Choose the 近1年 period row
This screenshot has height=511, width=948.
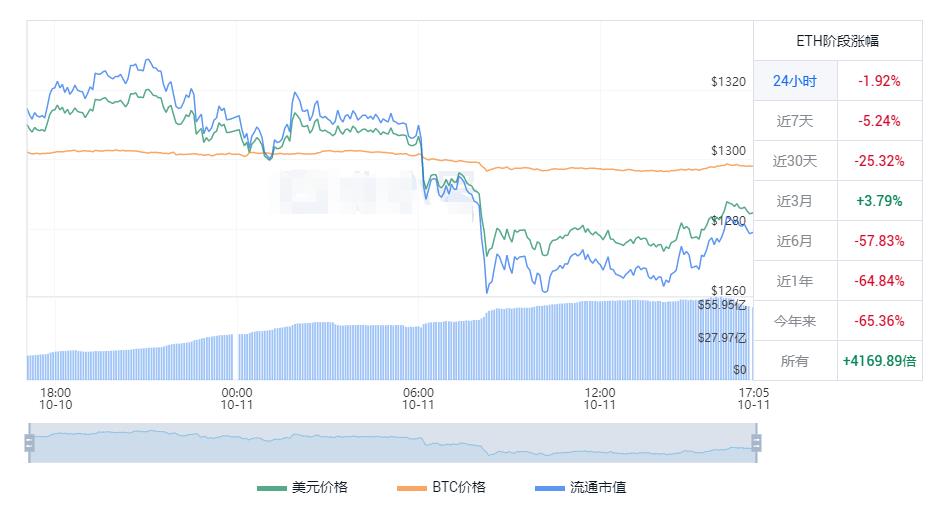point(795,281)
